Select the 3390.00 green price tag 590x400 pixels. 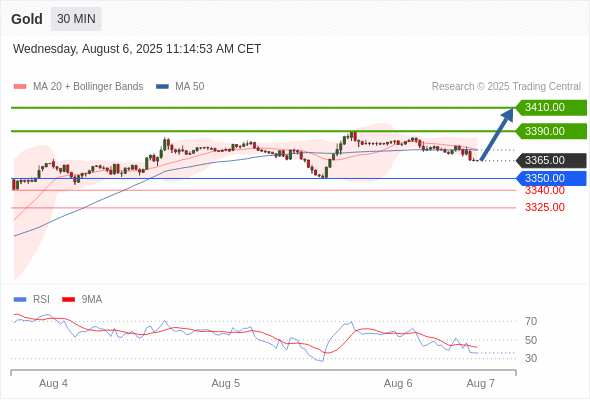click(551, 131)
